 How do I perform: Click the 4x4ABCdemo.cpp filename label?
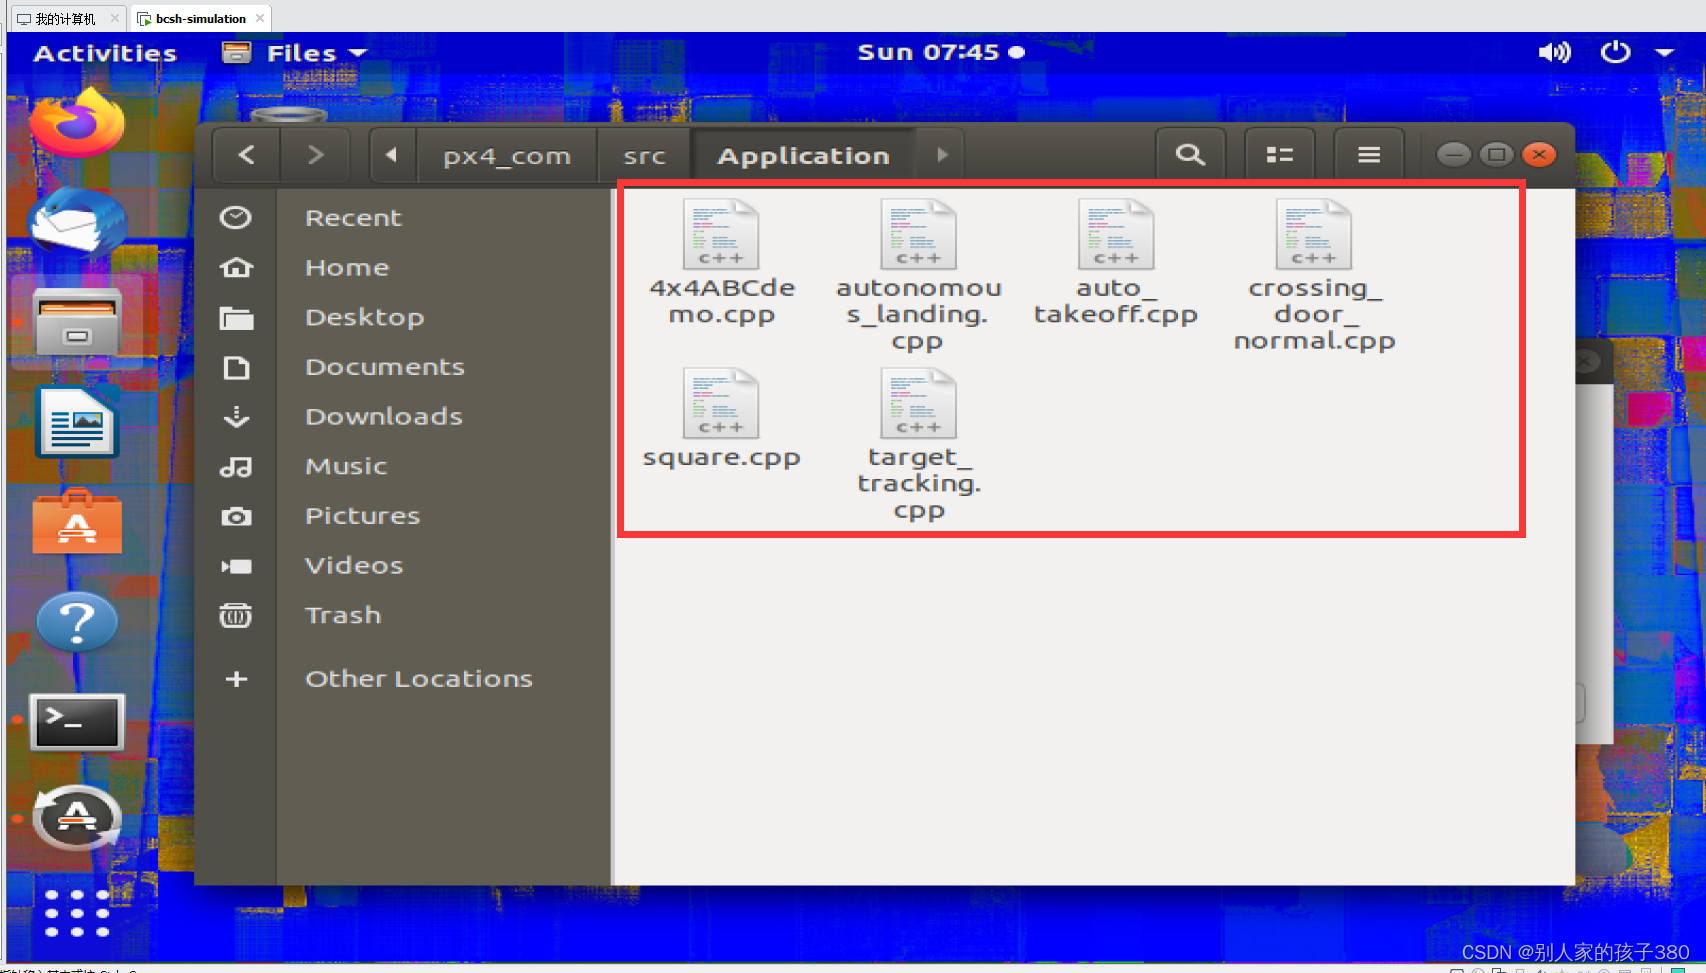point(721,301)
